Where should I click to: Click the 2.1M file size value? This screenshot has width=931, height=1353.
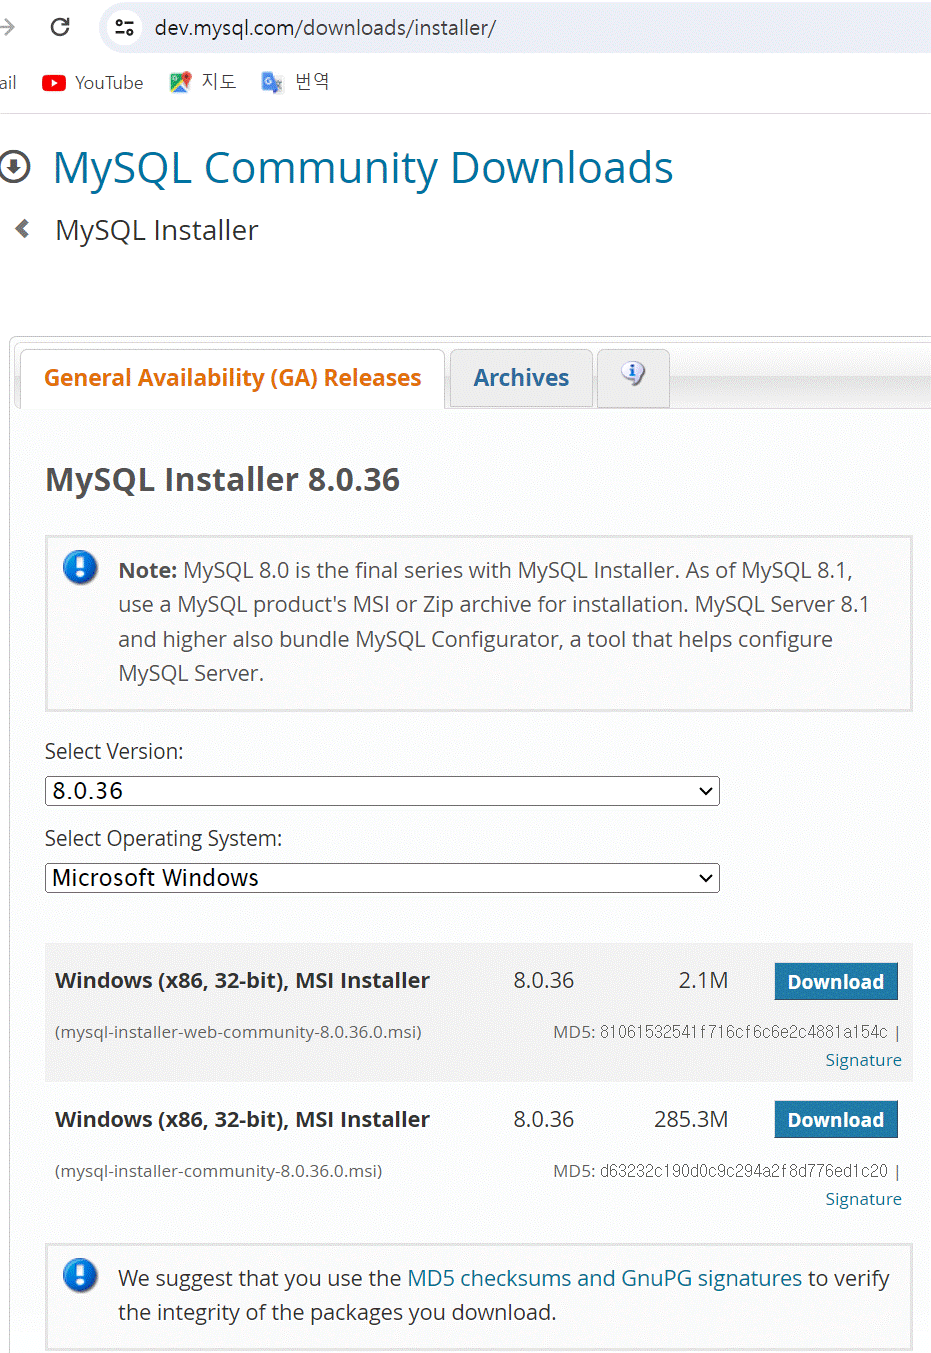[703, 981]
